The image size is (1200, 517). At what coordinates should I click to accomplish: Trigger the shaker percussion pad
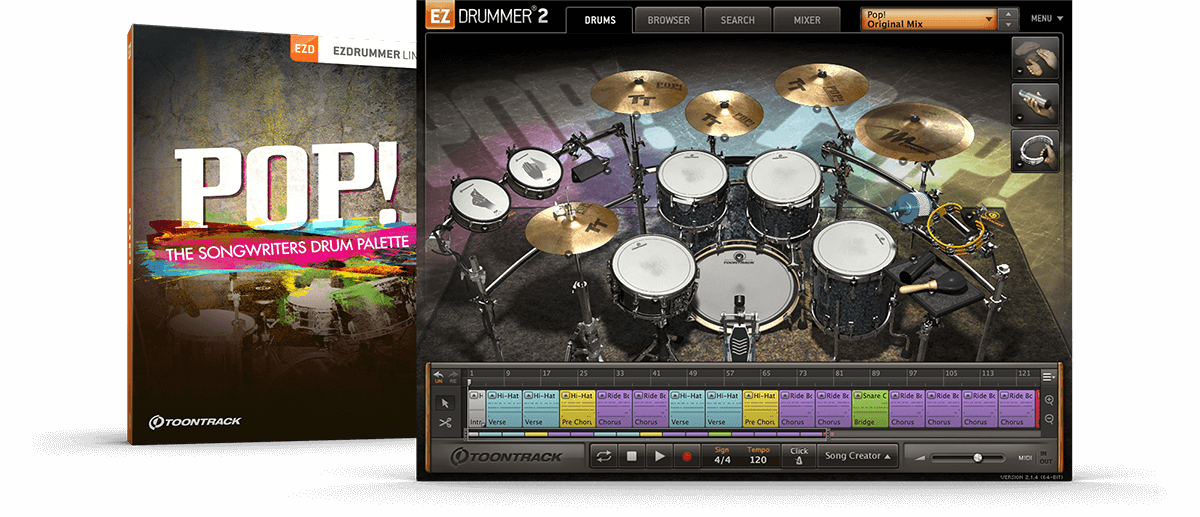pyautogui.click(x=1035, y=104)
